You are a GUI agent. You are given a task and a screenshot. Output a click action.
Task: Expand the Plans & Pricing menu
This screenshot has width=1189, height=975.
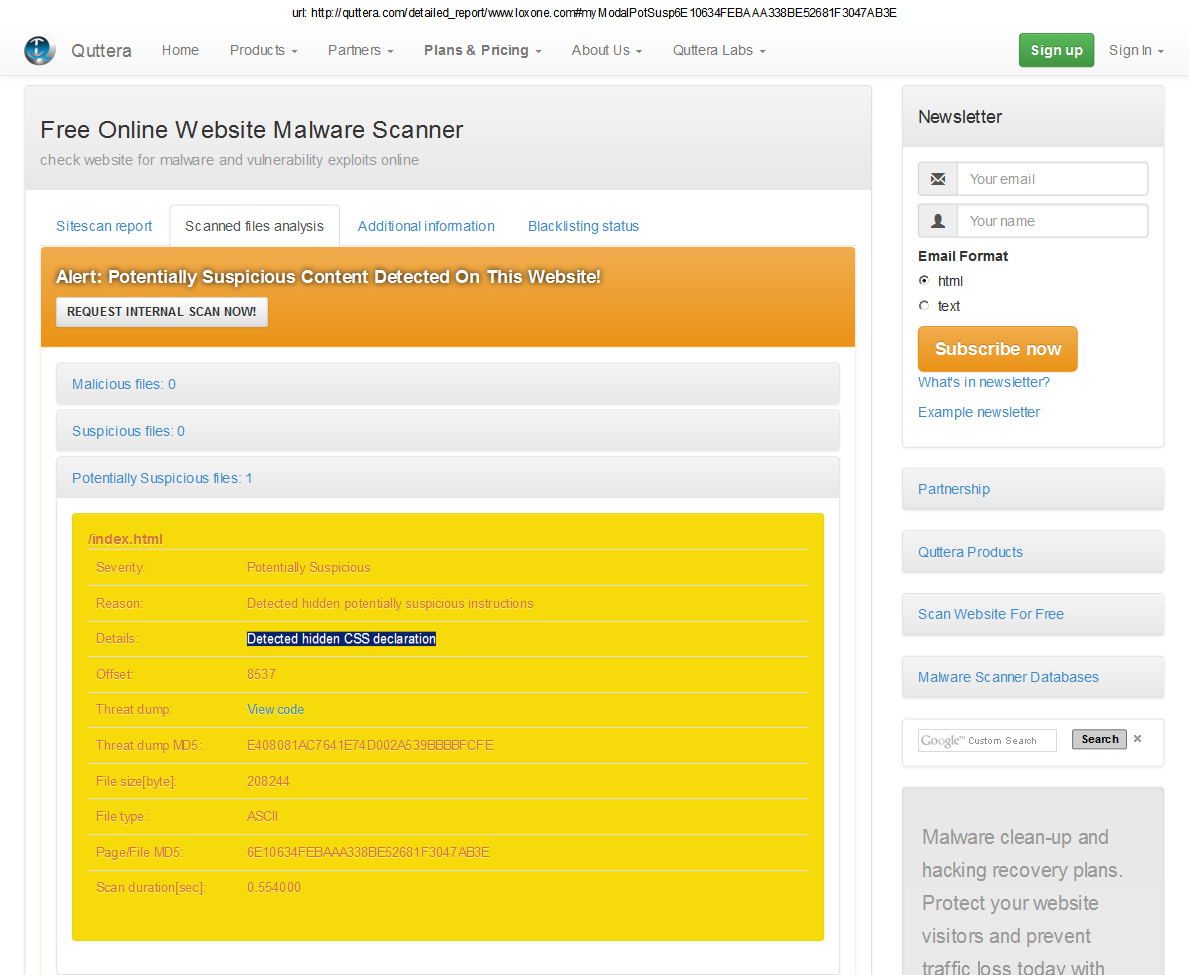482,50
